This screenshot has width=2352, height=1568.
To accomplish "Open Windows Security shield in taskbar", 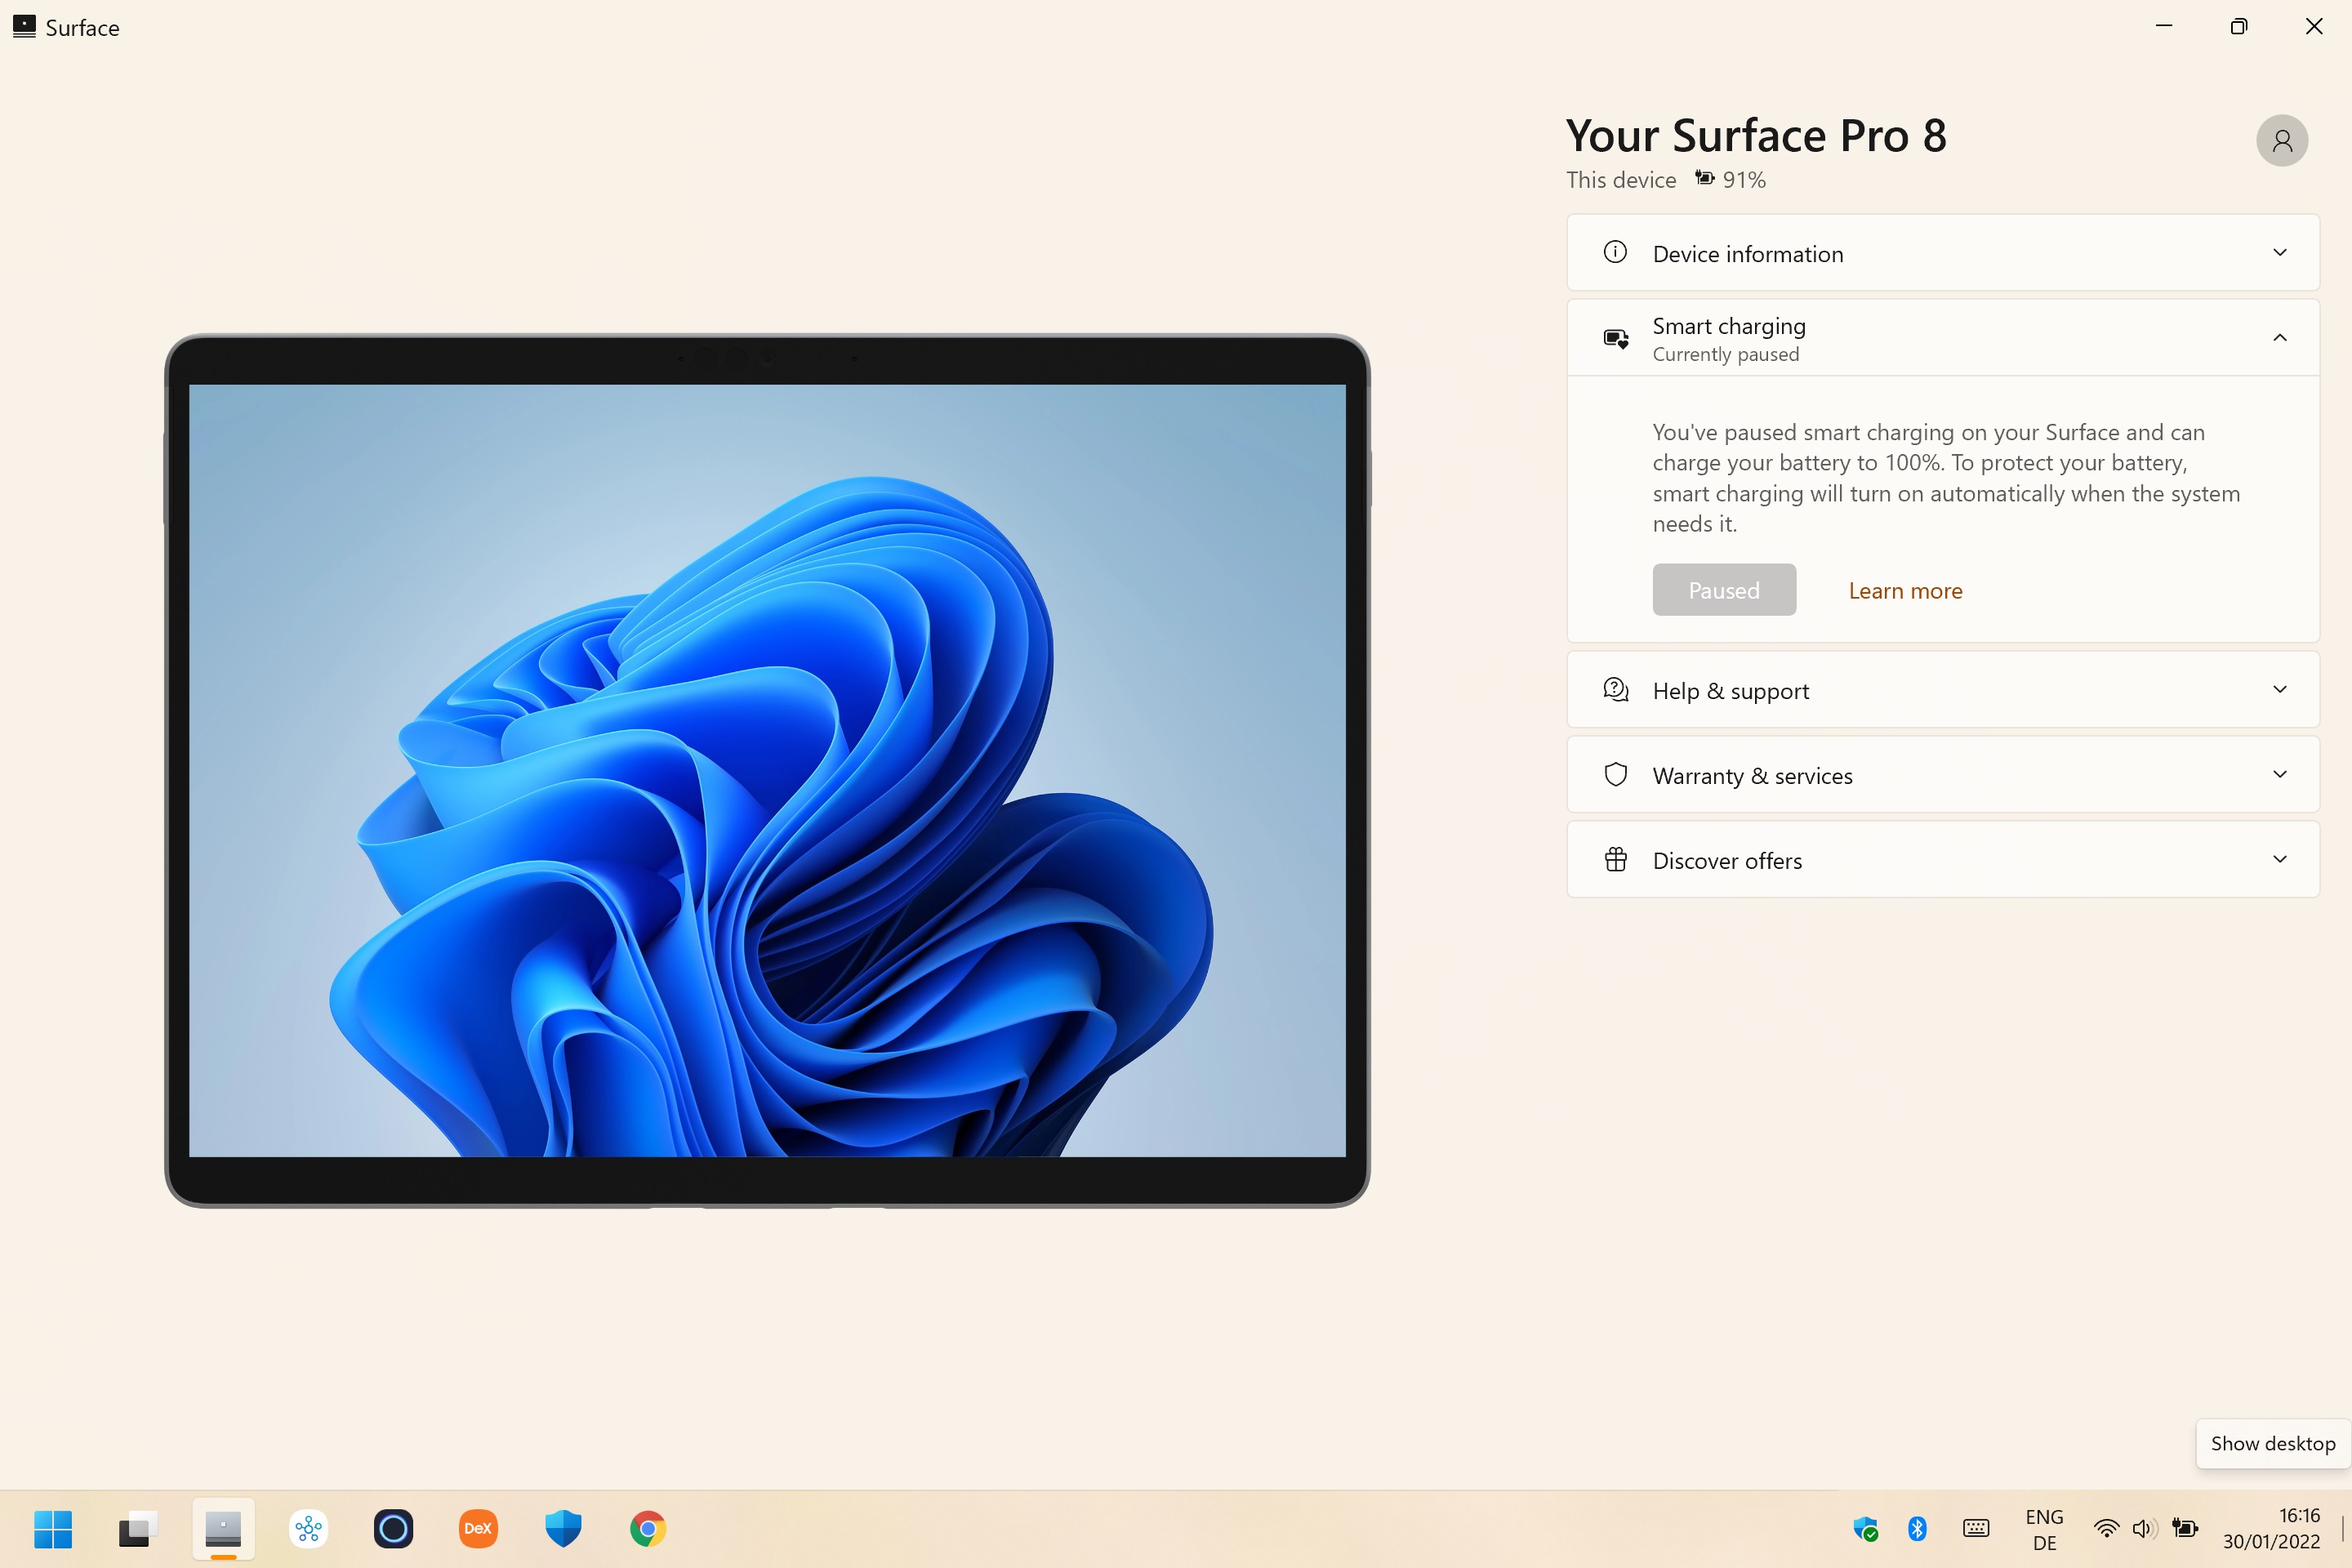I will 563,1528.
